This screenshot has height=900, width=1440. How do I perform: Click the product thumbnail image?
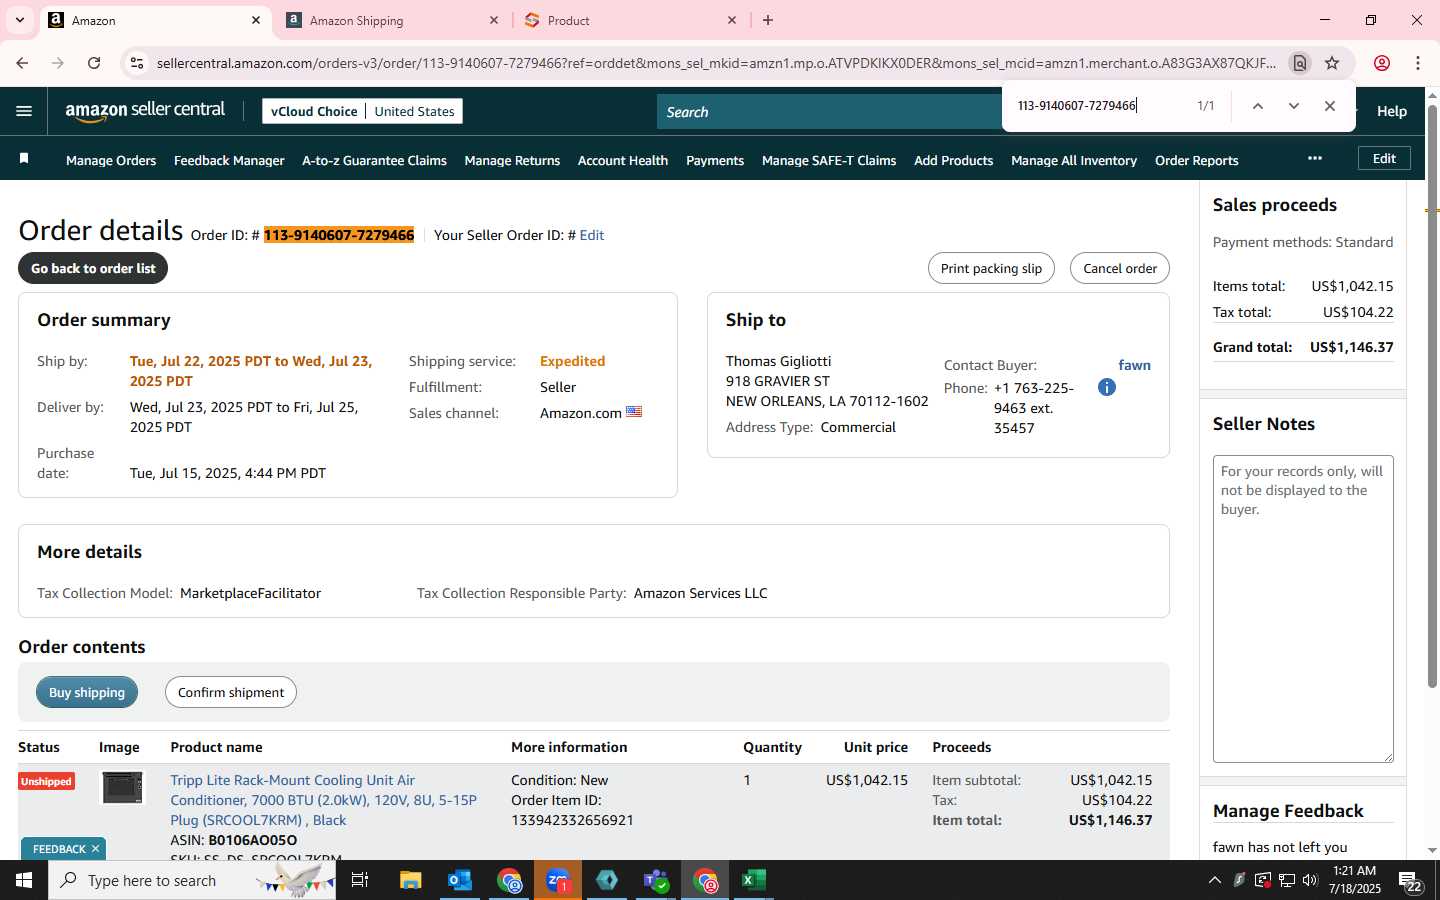(x=123, y=787)
